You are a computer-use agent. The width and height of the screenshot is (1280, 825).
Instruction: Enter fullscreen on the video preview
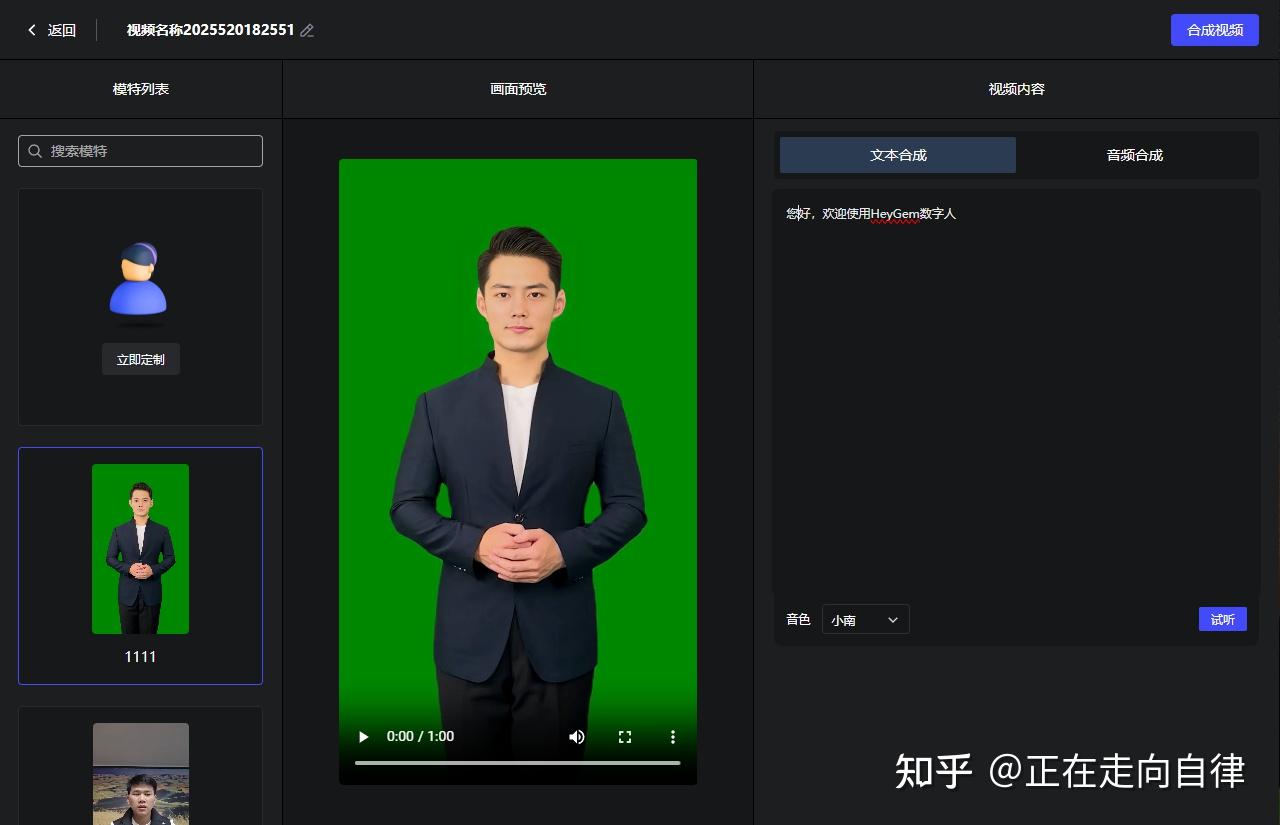coord(625,736)
